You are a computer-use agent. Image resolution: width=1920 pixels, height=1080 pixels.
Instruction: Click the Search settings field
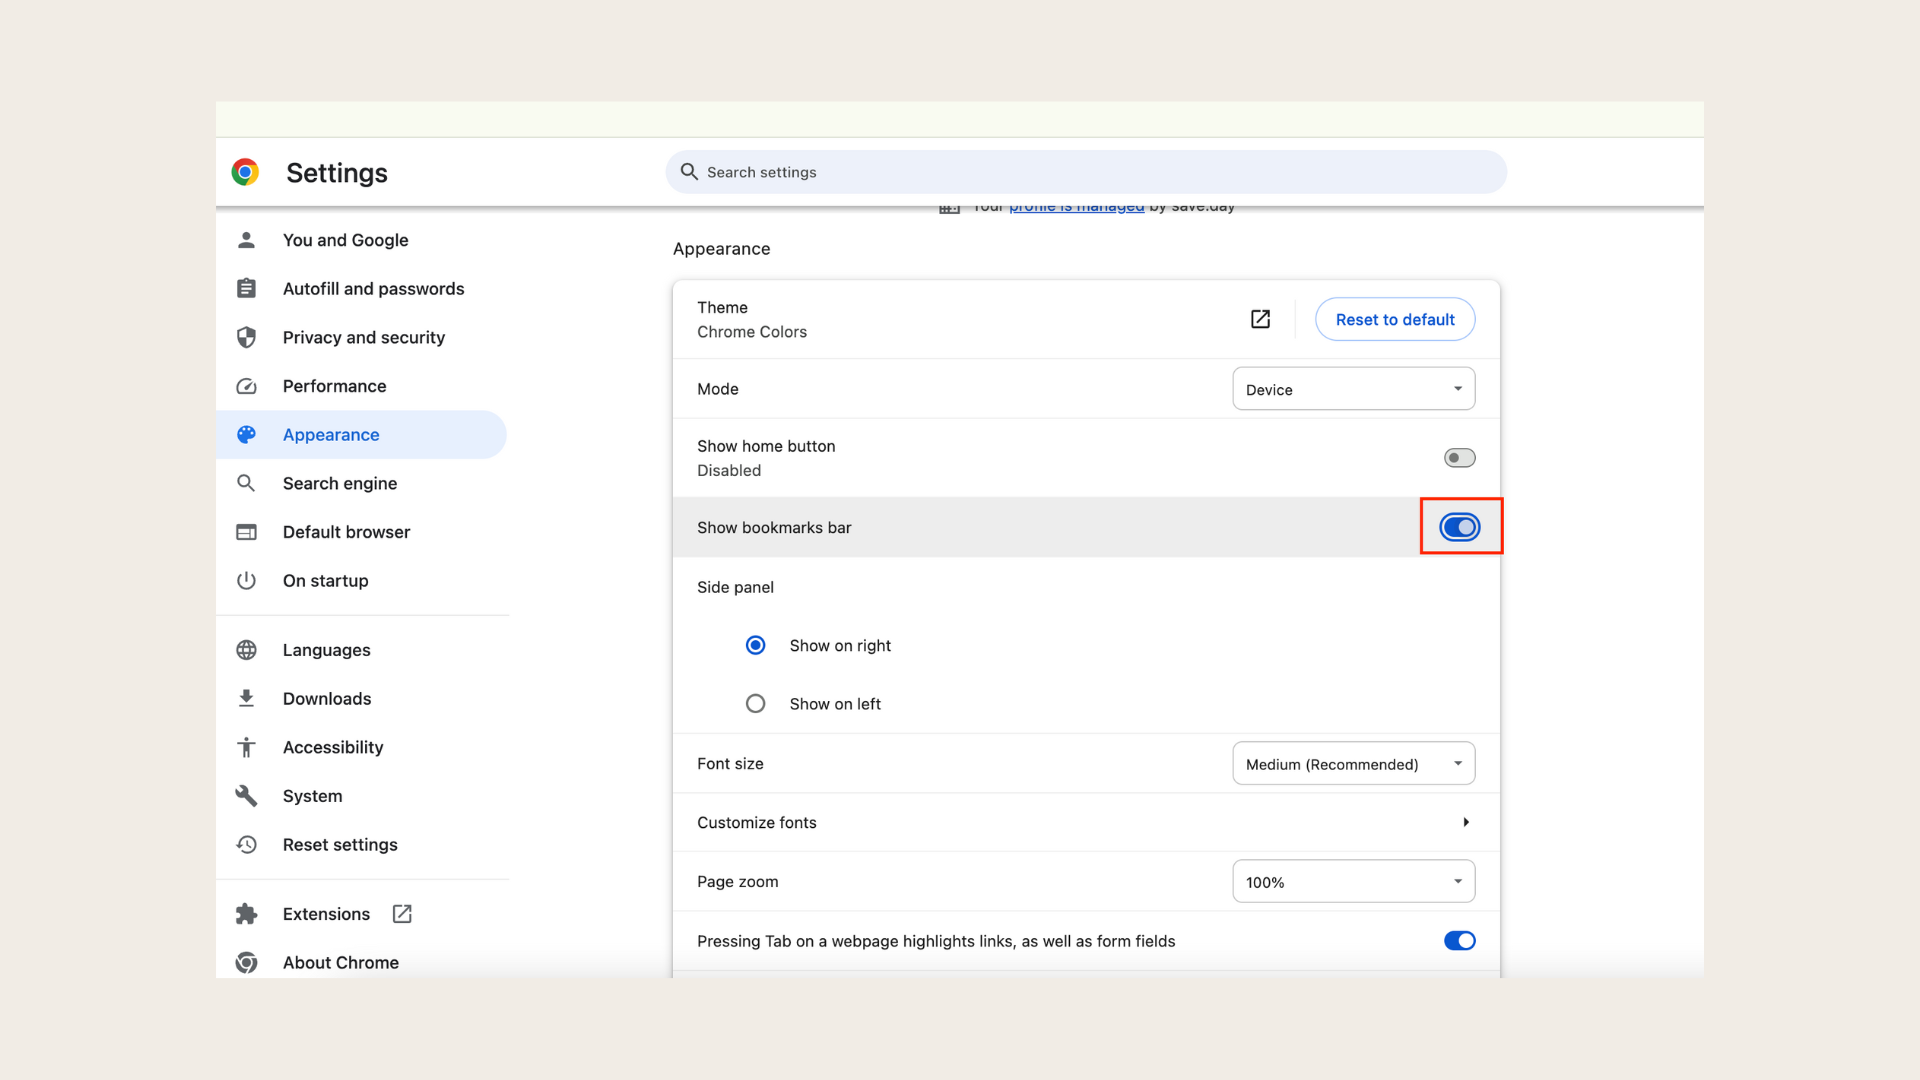coord(1084,171)
